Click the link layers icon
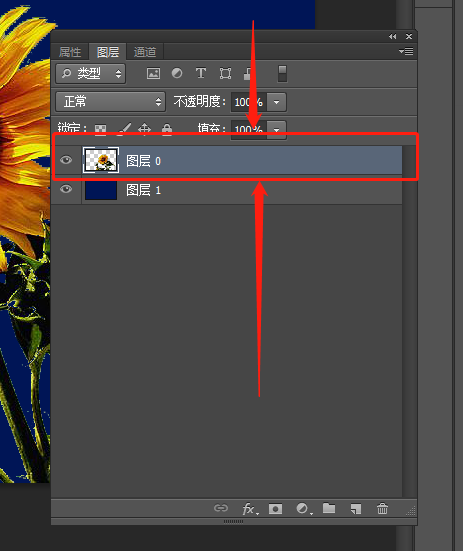Image resolution: width=463 pixels, height=551 pixels. click(x=221, y=508)
